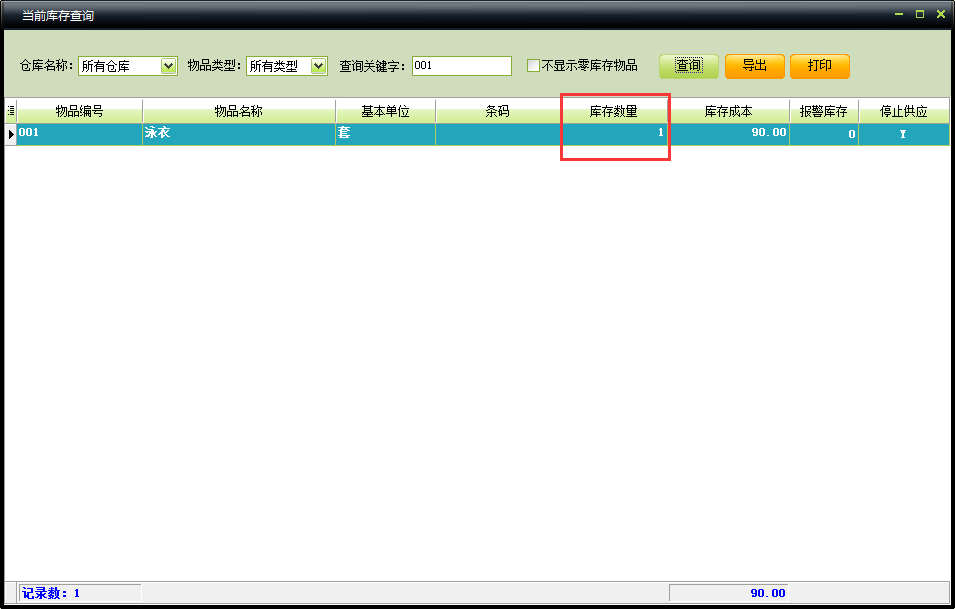The width and height of the screenshot is (955, 609).
Task: Click the 停止供应 column header
Action: click(x=903, y=111)
